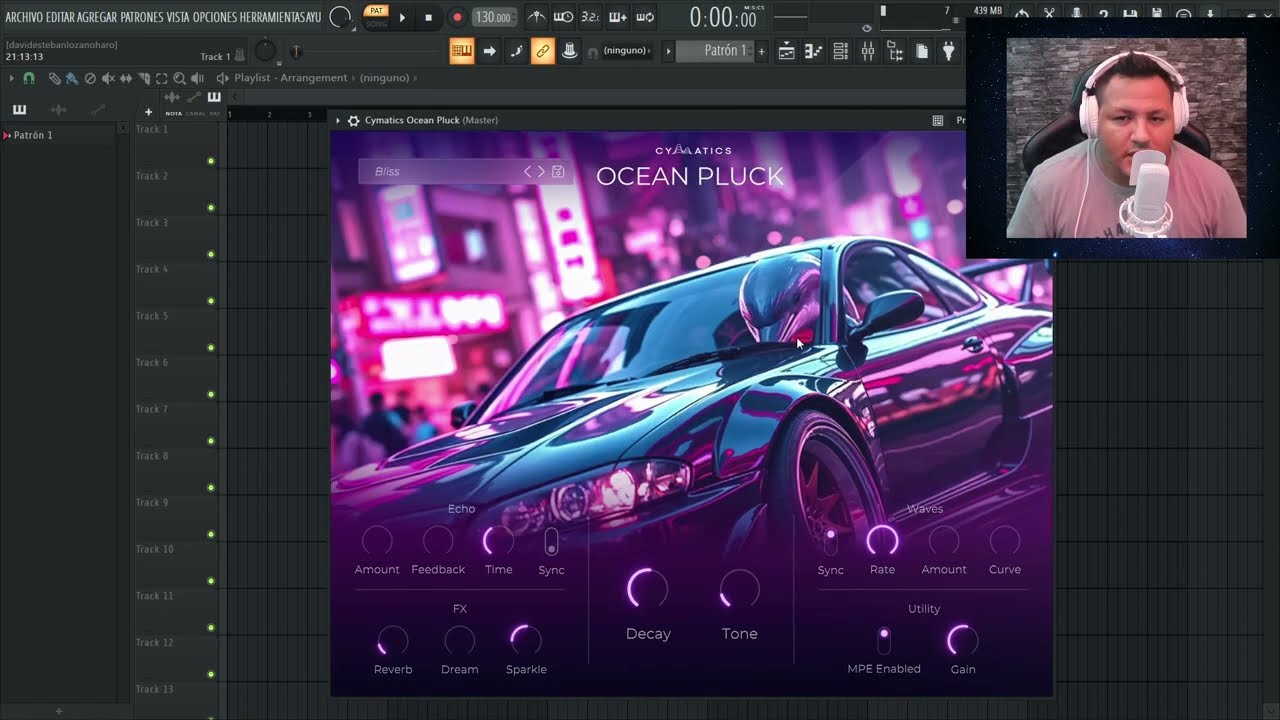Open the plugin picker plug icon

(x=948, y=51)
